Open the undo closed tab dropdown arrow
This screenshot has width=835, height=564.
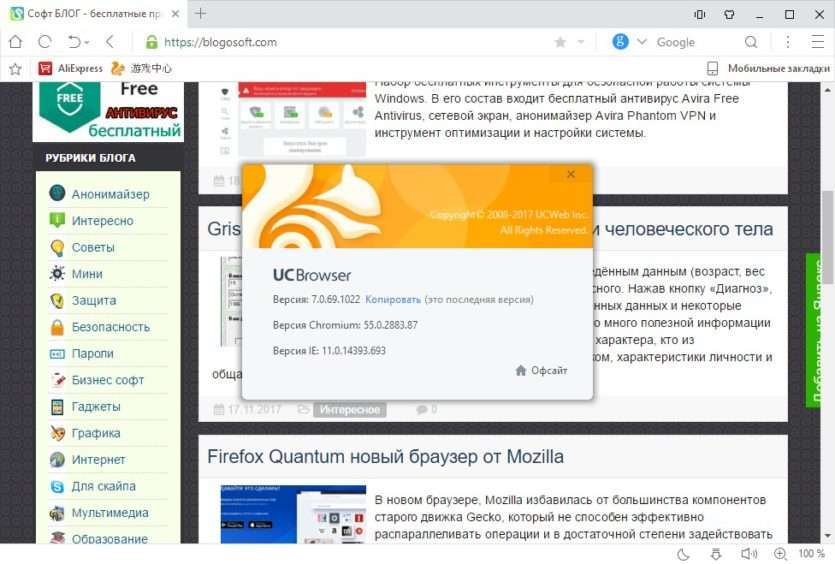[x=87, y=43]
